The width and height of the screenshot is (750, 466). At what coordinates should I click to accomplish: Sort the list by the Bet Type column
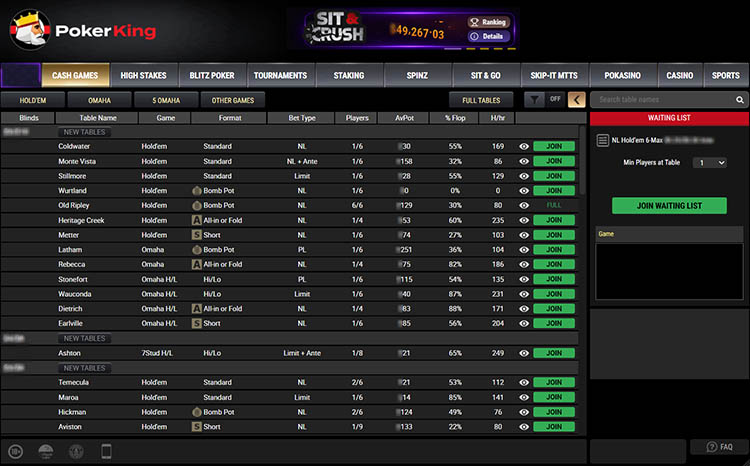point(302,118)
